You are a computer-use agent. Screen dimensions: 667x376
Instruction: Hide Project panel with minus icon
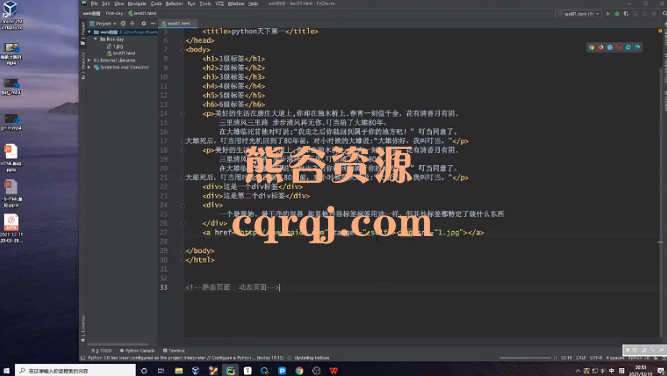click(x=153, y=23)
